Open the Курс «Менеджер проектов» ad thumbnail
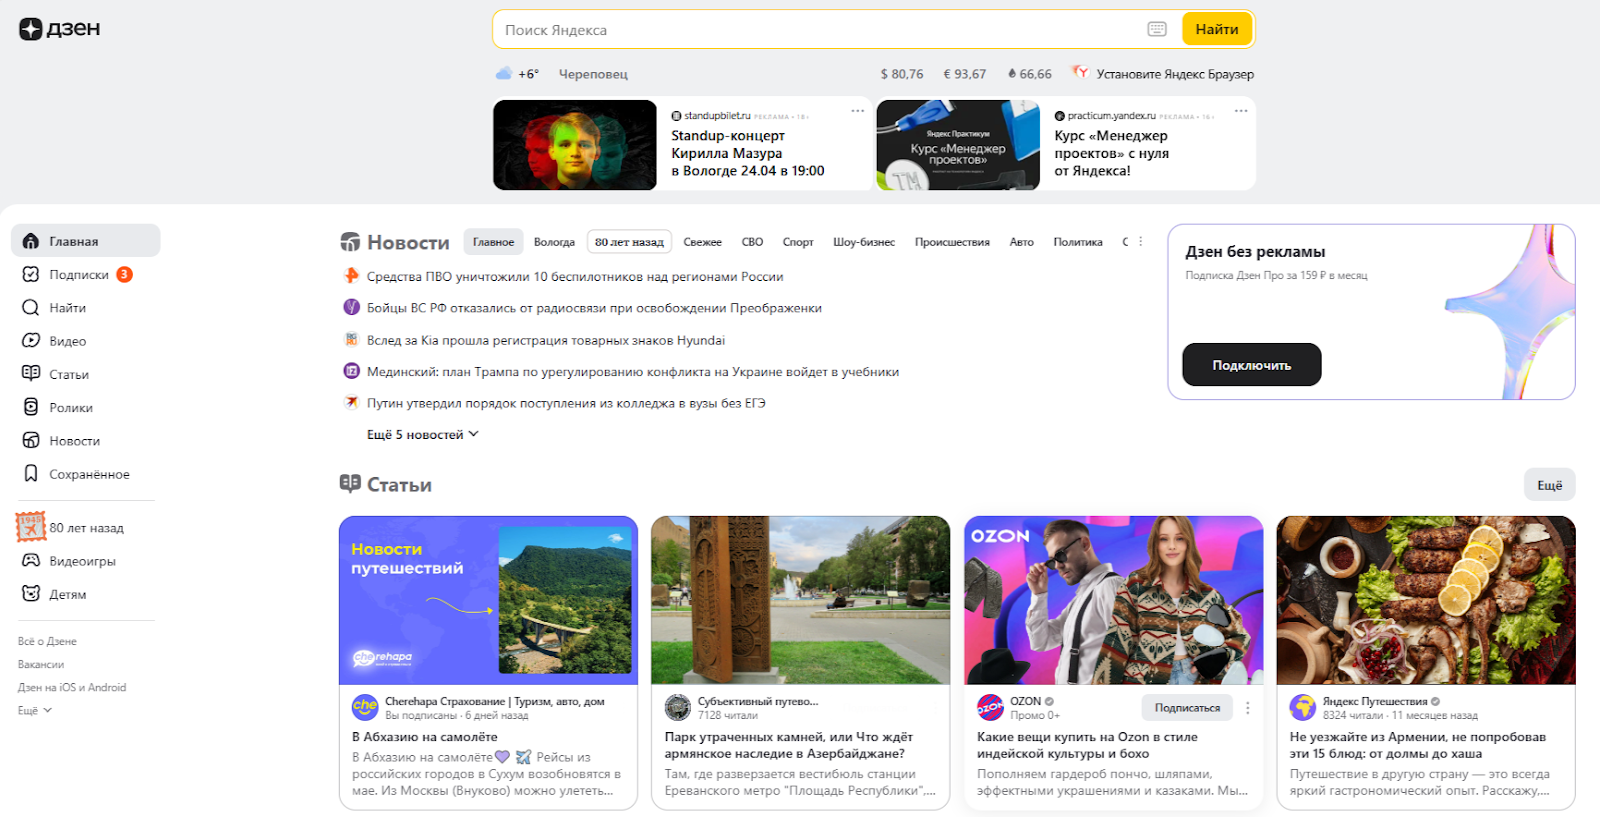Image resolution: width=1600 pixels, height=817 pixels. (x=958, y=145)
